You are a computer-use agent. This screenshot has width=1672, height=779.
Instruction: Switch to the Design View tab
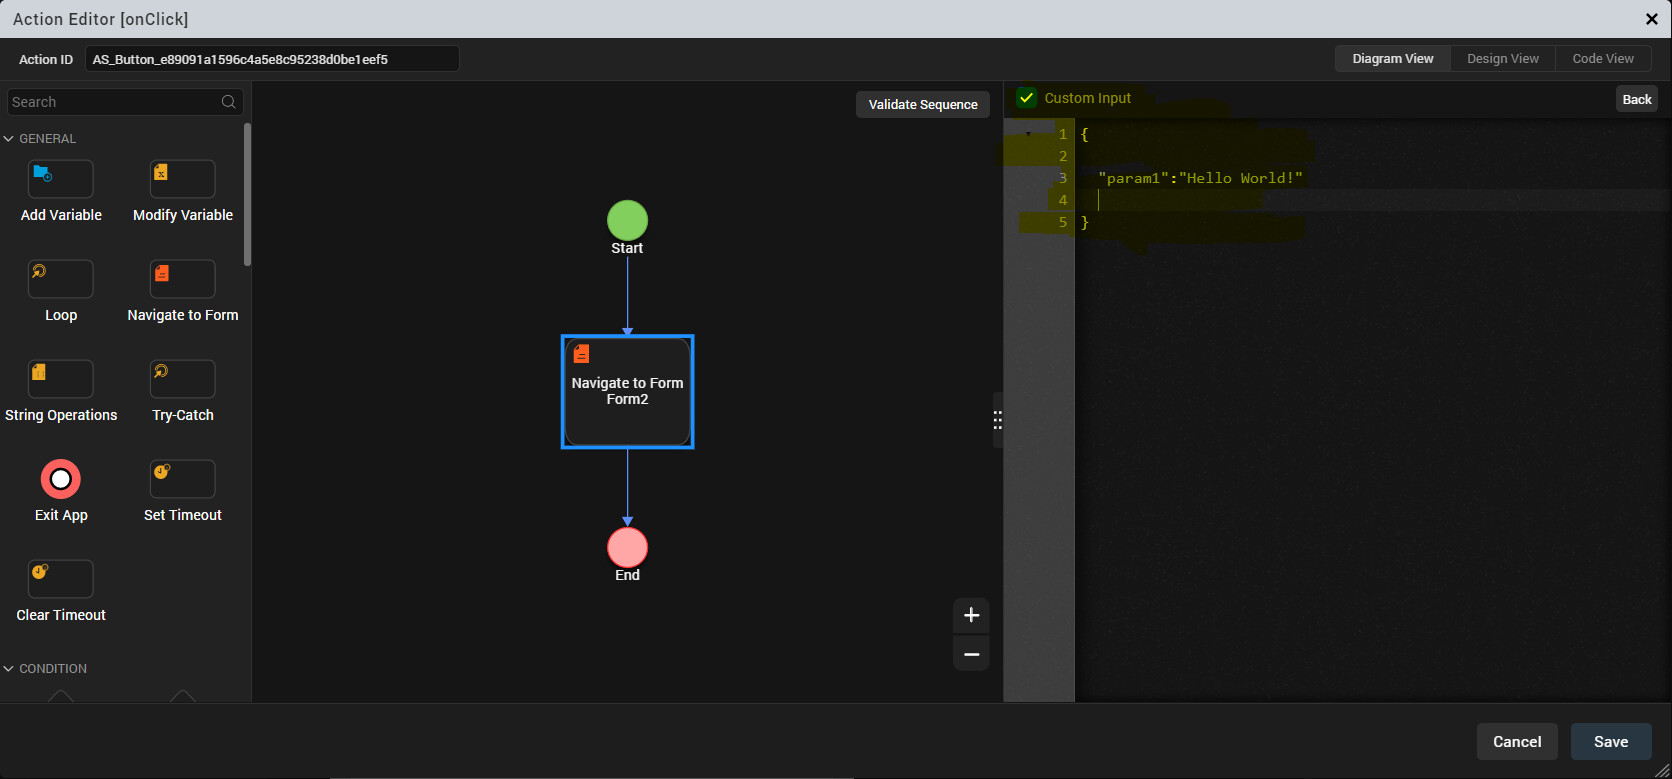(x=1502, y=59)
